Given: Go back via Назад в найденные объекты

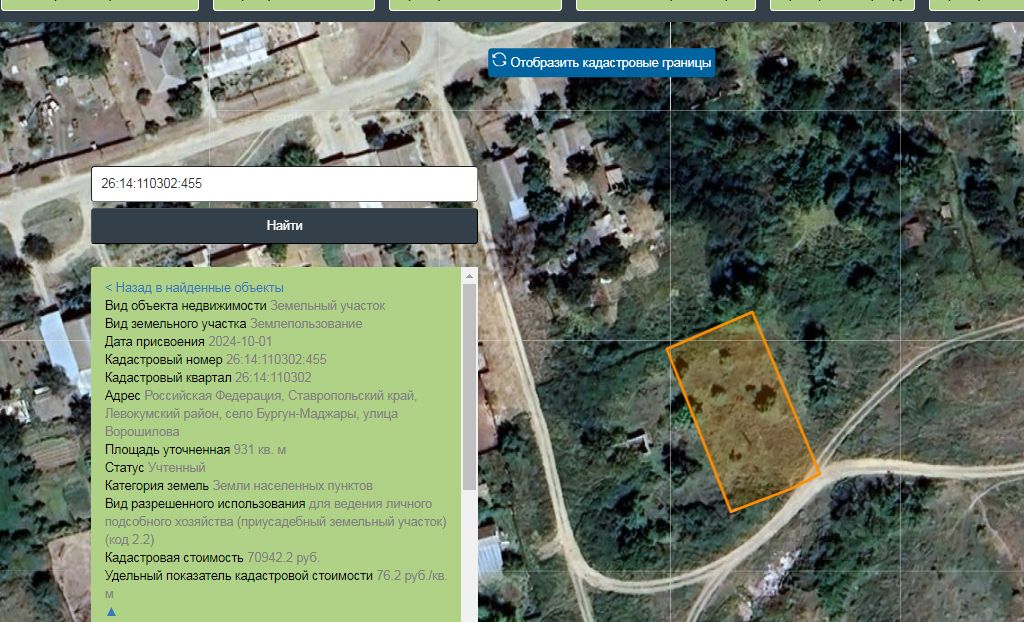Looking at the screenshot, I should coord(194,287).
